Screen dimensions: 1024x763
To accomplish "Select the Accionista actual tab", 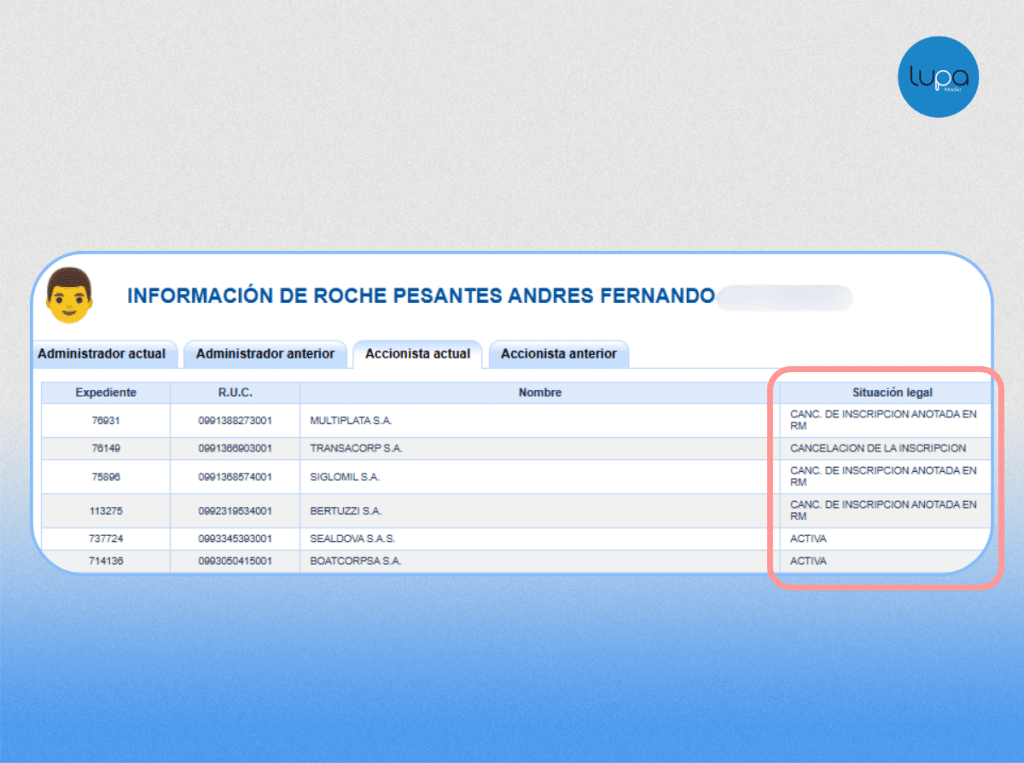I will pos(417,354).
